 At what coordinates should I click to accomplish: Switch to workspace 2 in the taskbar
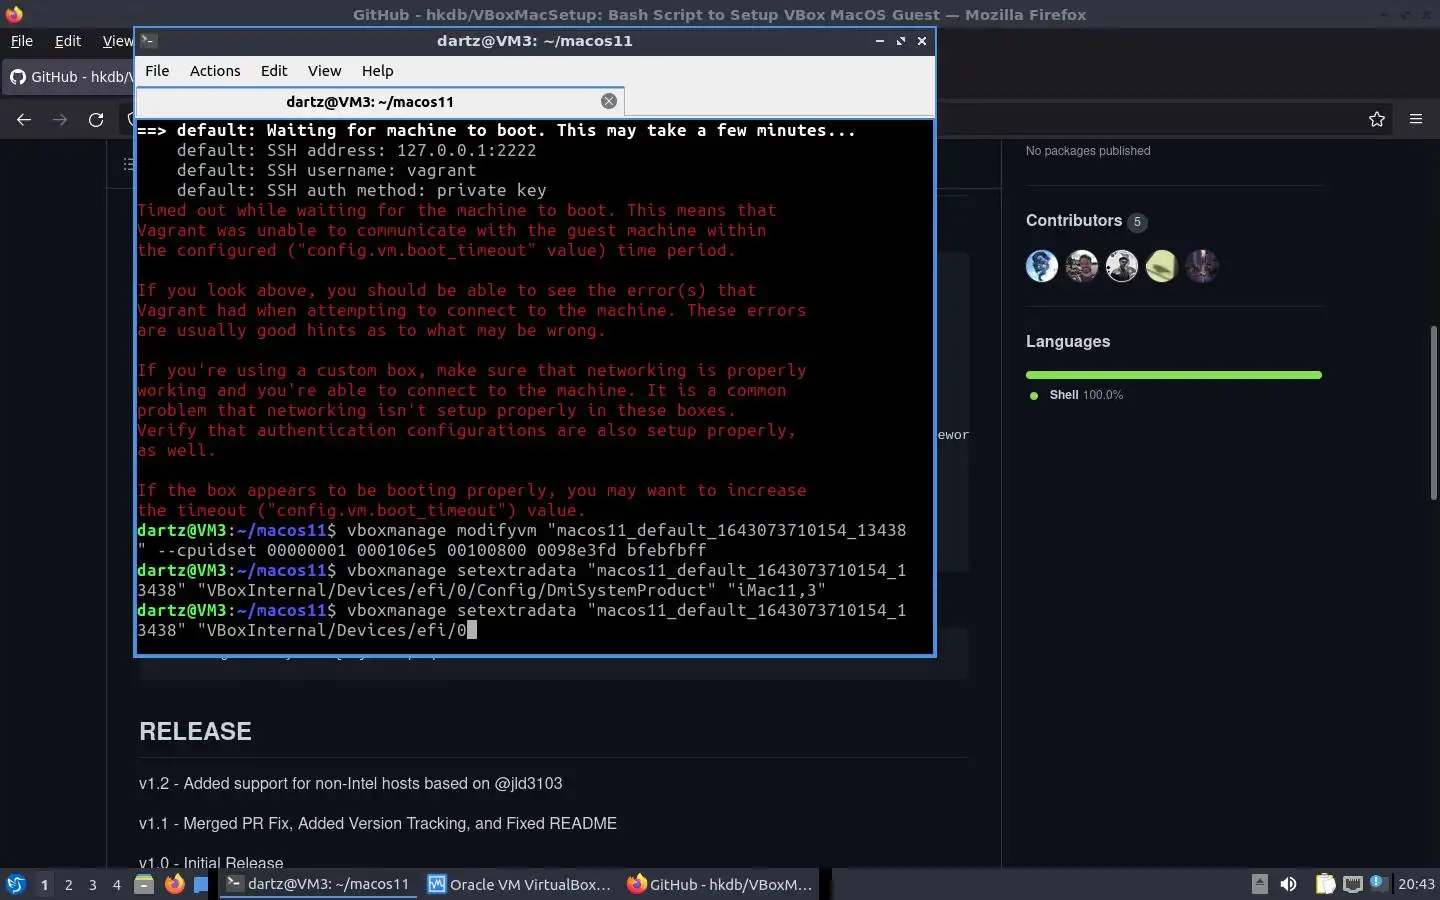coord(68,884)
